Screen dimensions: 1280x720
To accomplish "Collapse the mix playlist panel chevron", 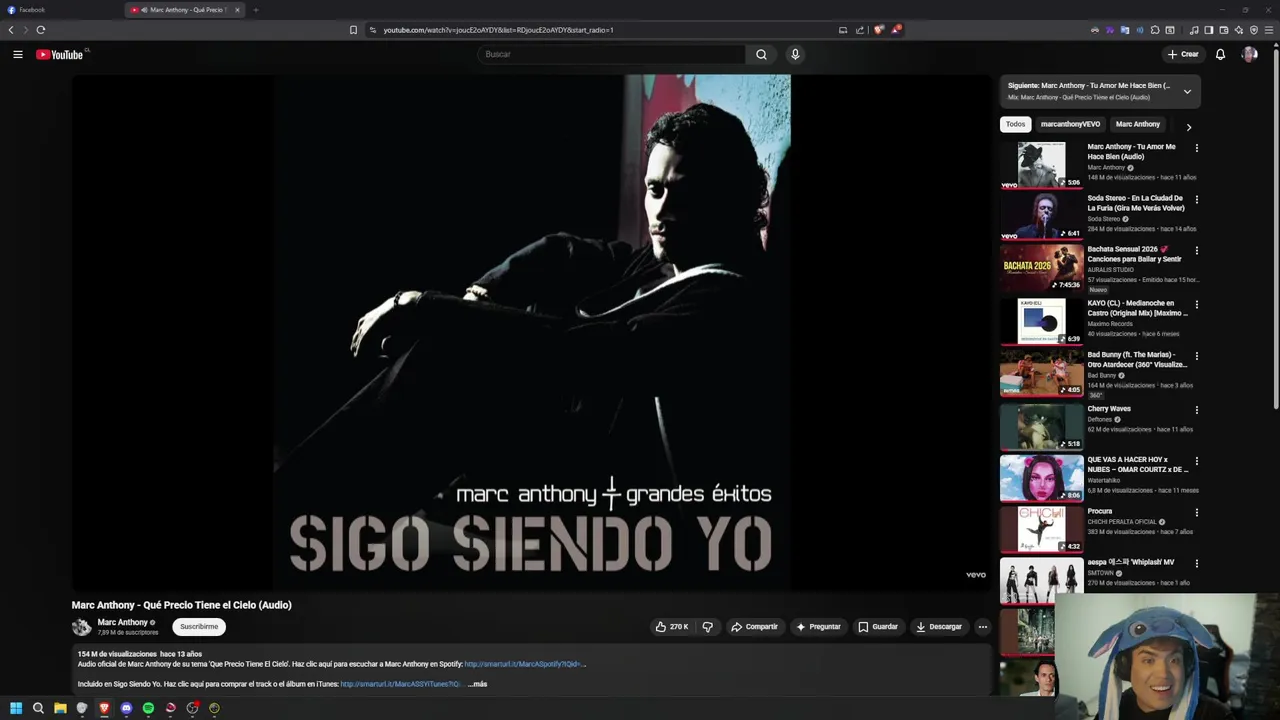I will [x=1187, y=91].
